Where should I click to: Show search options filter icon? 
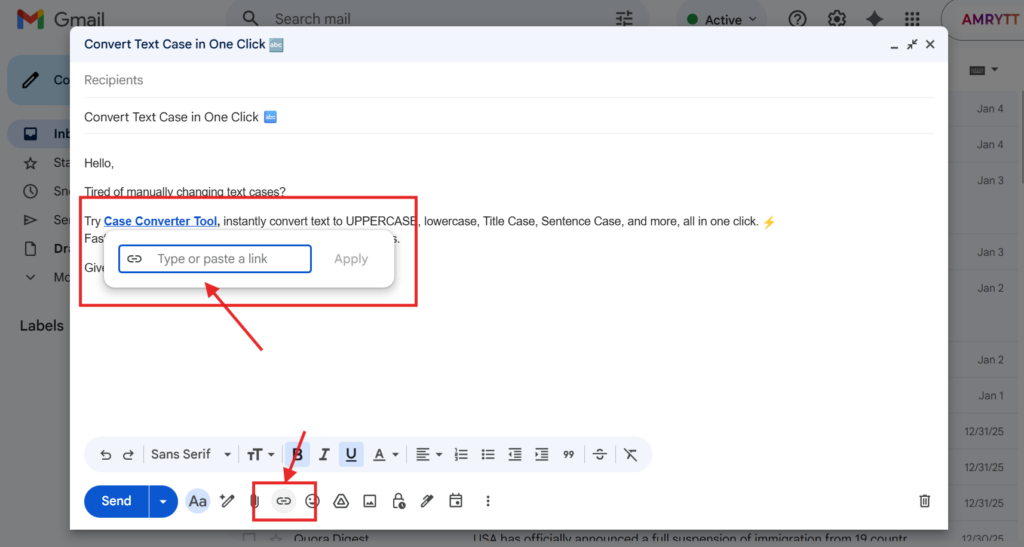tap(624, 19)
